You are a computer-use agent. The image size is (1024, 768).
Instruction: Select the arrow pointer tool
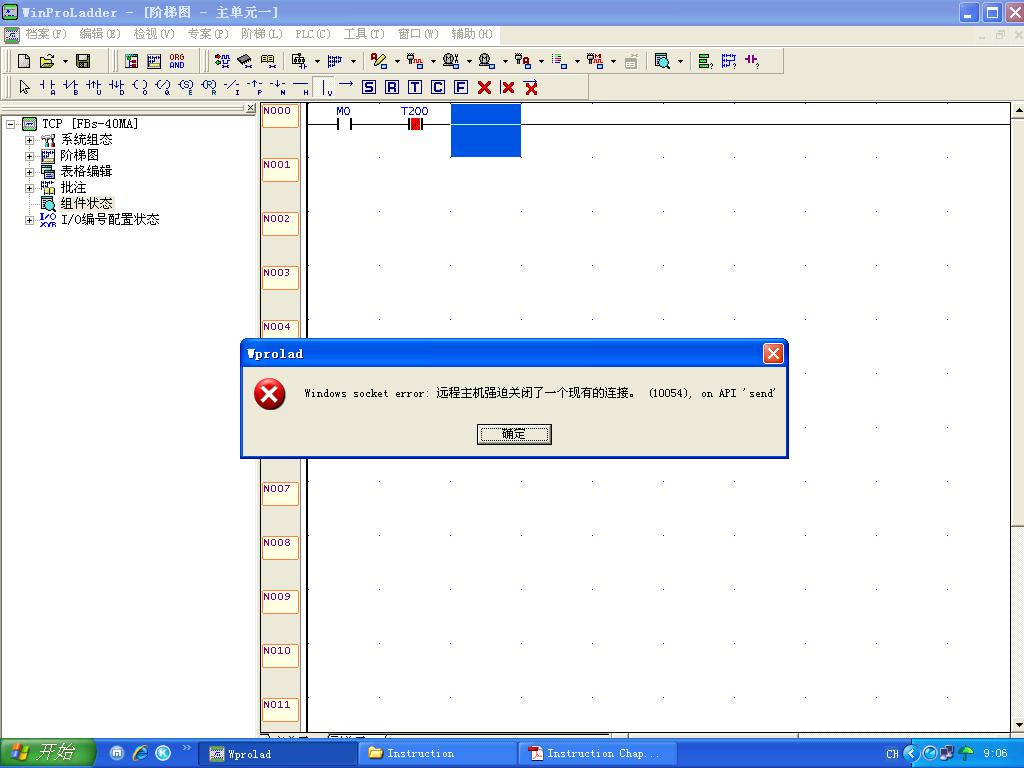[x=25, y=88]
